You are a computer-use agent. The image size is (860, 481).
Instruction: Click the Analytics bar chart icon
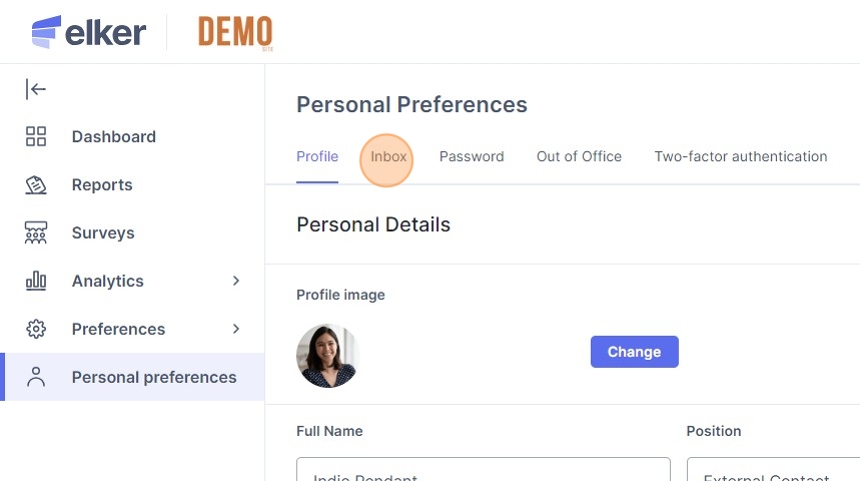(x=36, y=281)
